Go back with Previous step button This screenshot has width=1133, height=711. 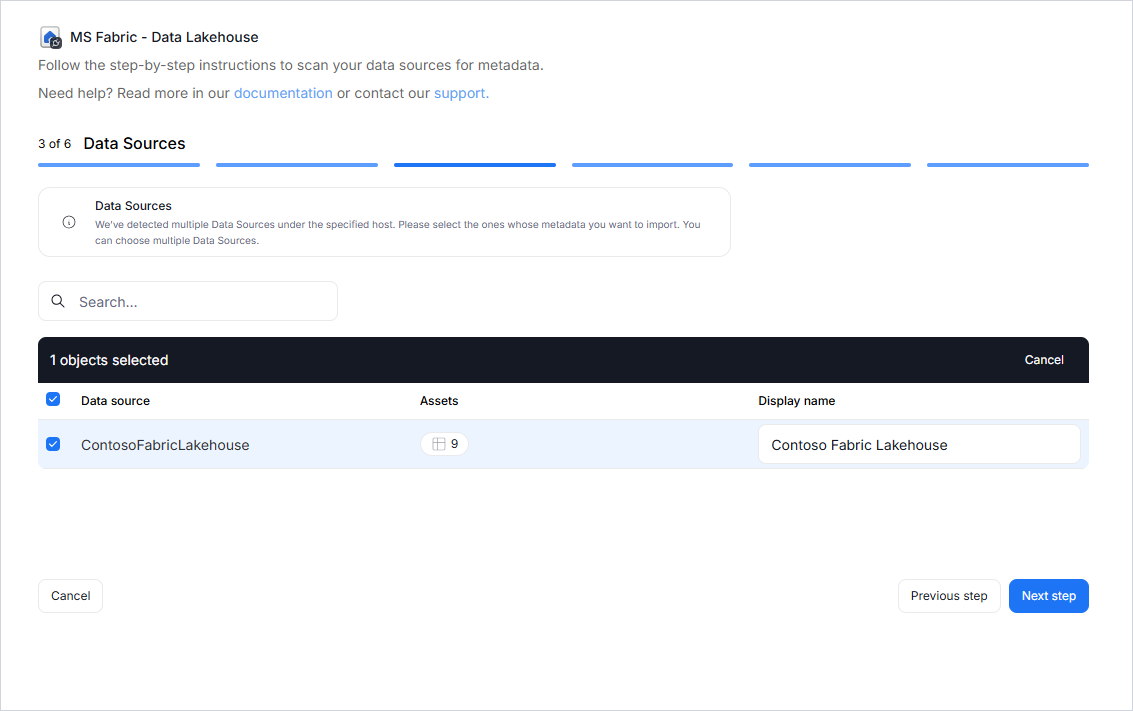coord(948,596)
